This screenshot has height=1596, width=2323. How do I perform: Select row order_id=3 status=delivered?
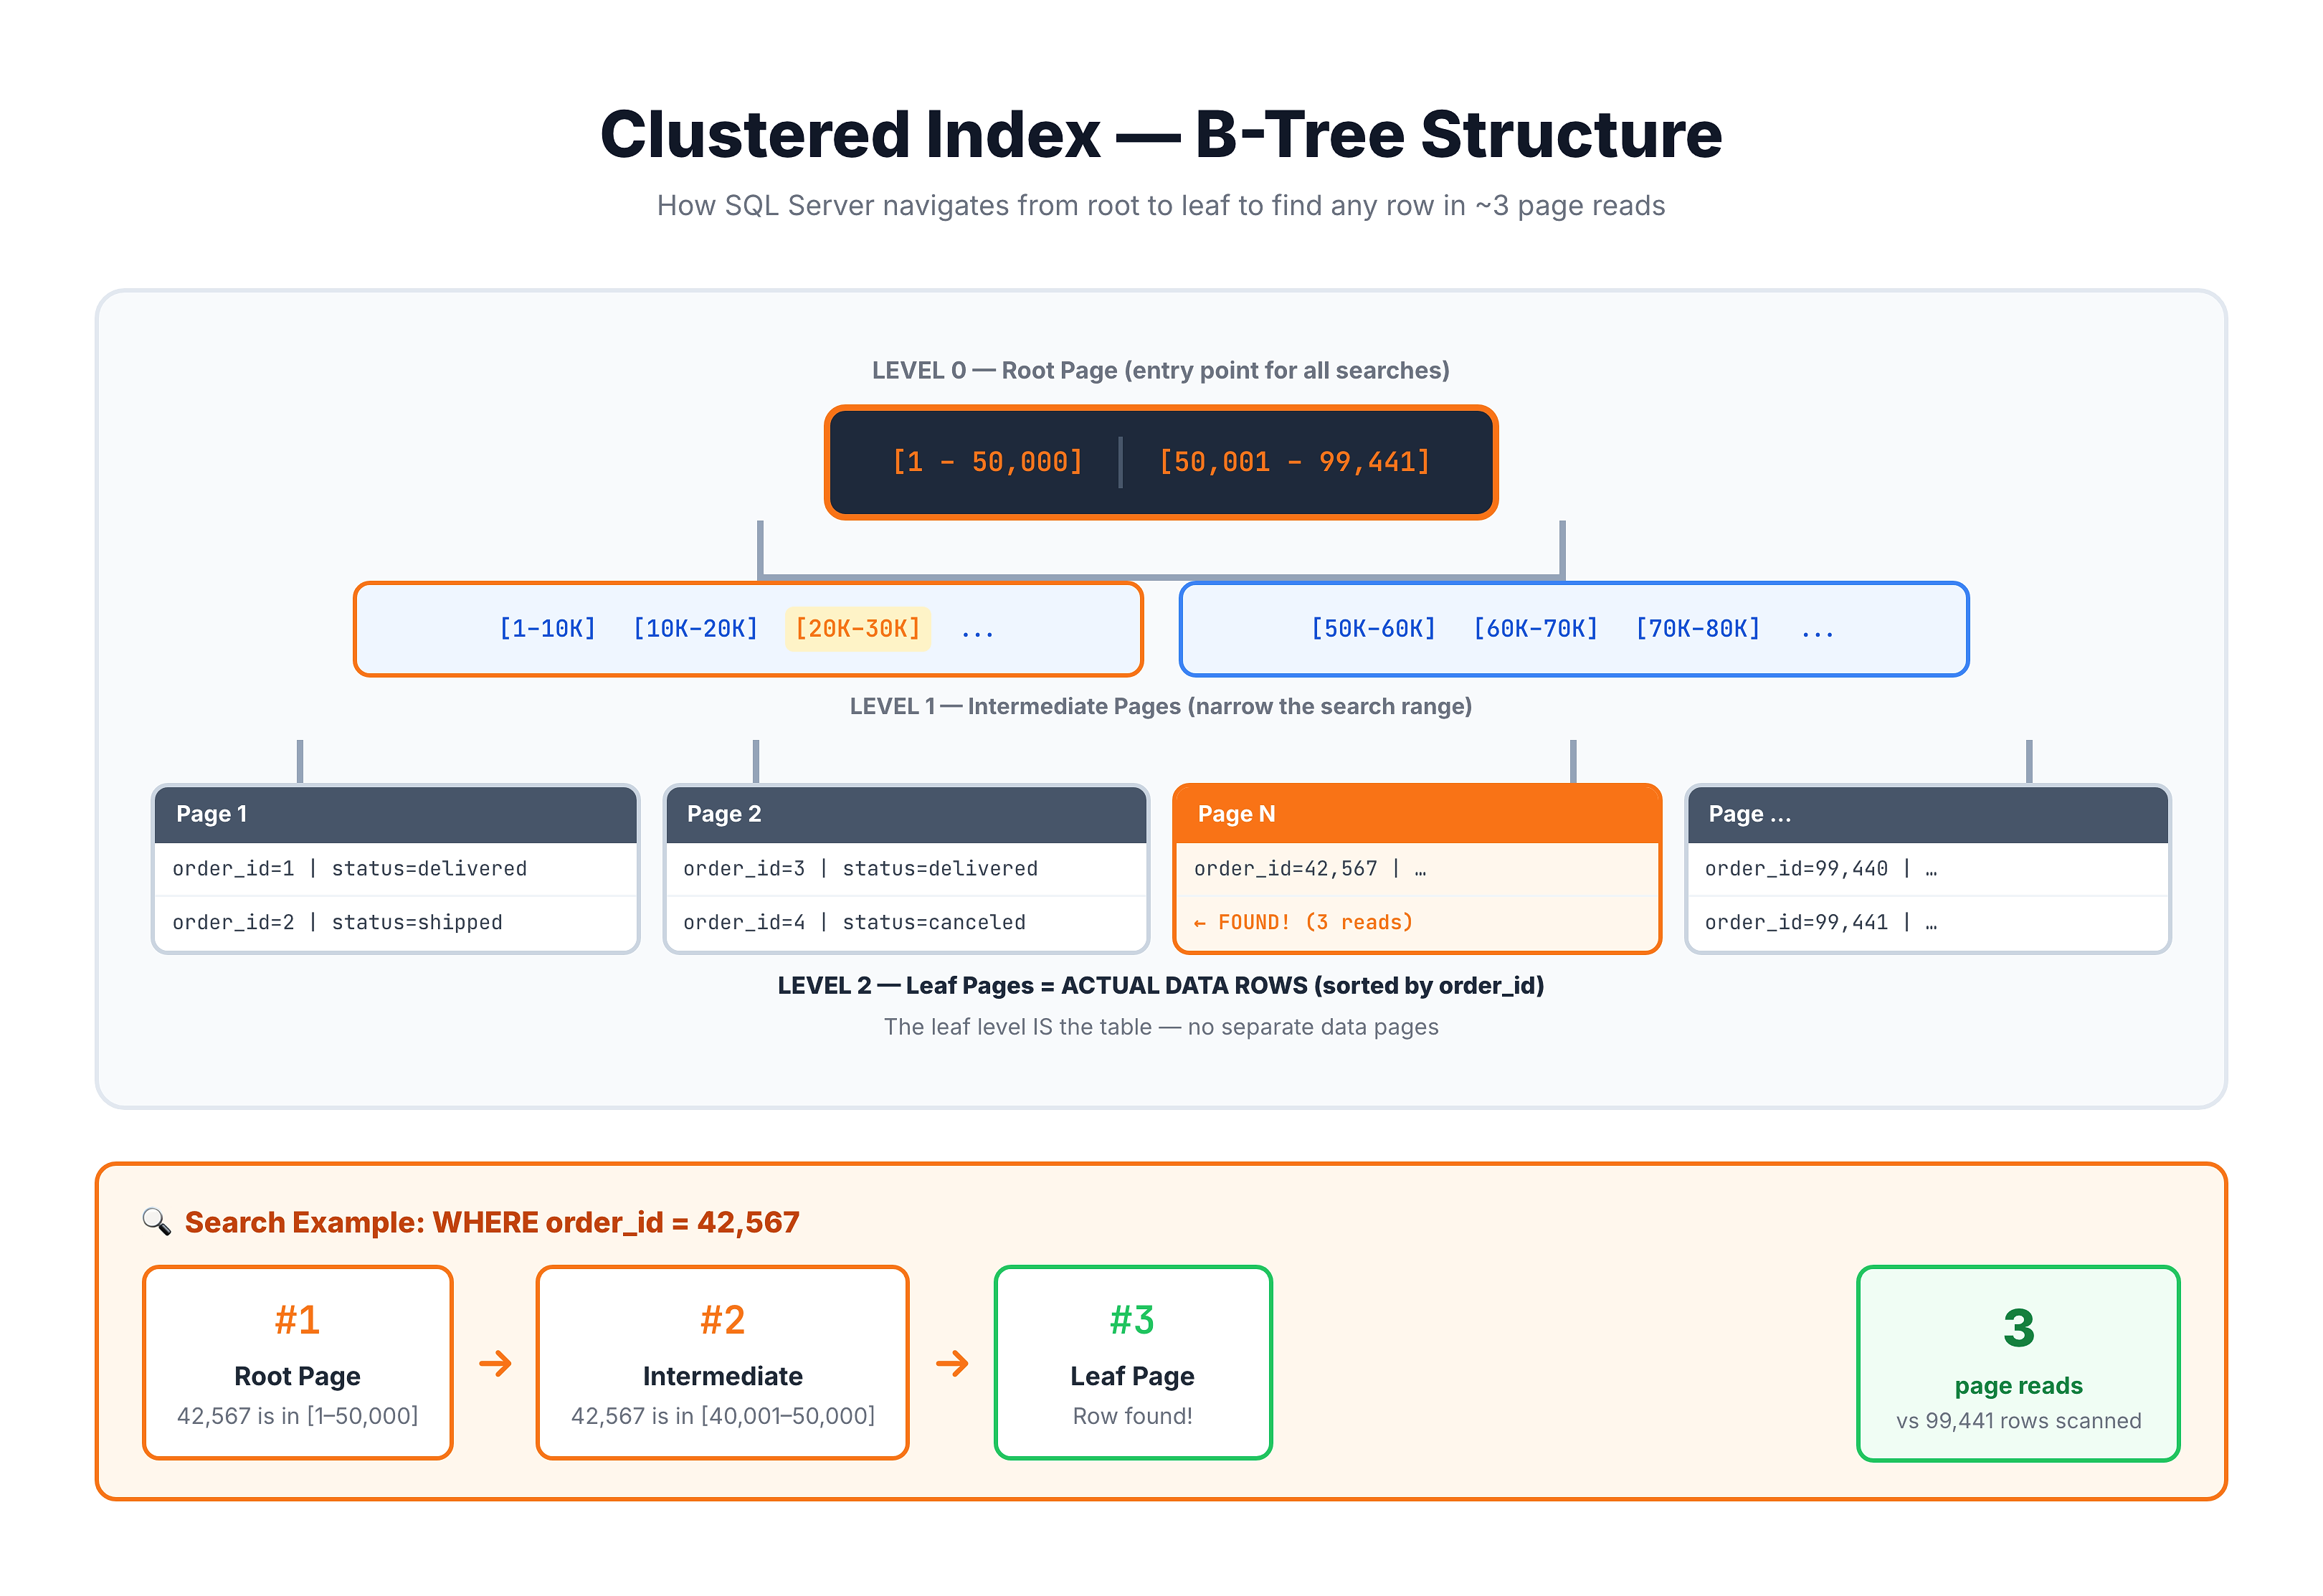(x=906, y=869)
